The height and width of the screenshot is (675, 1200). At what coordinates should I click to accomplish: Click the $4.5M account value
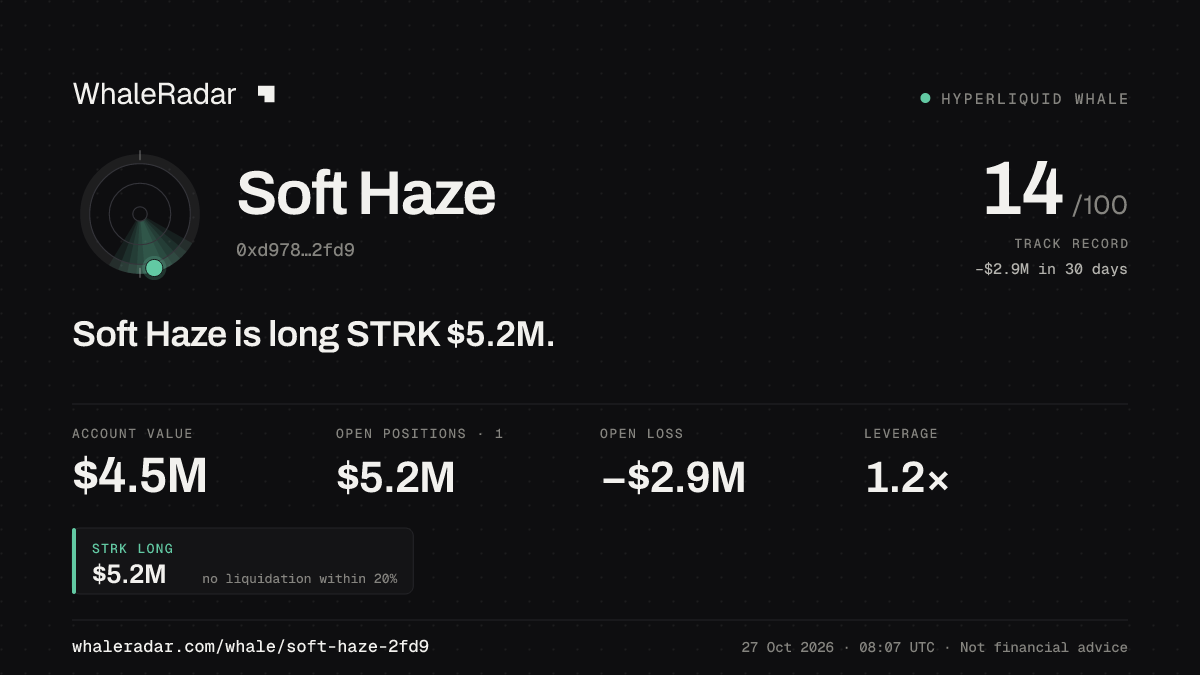coord(140,477)
